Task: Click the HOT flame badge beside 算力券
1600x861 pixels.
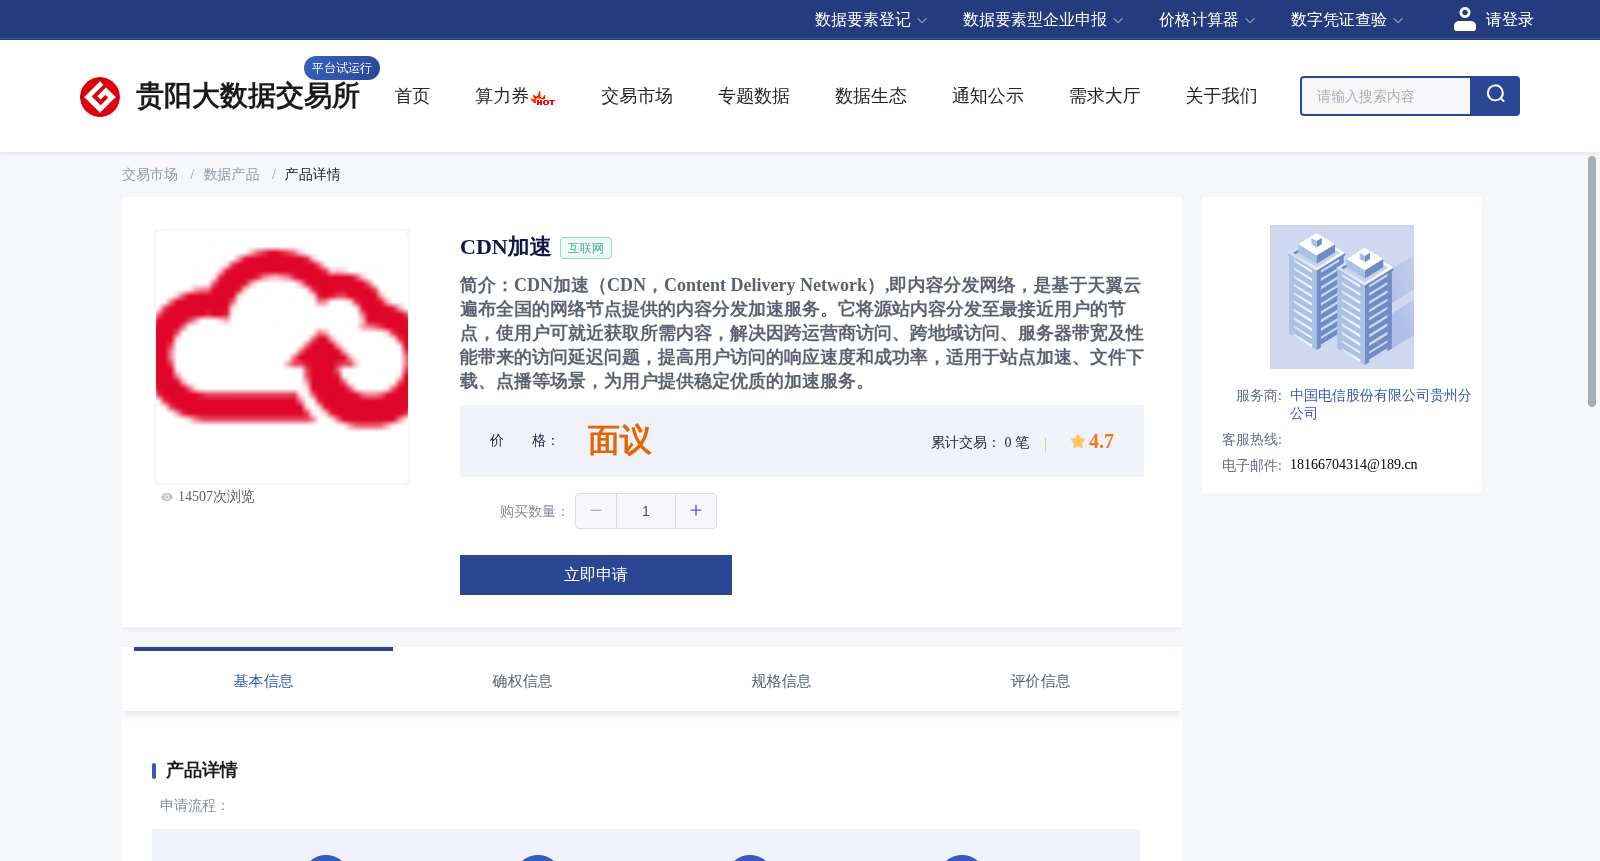Action: tap(544, 99)
